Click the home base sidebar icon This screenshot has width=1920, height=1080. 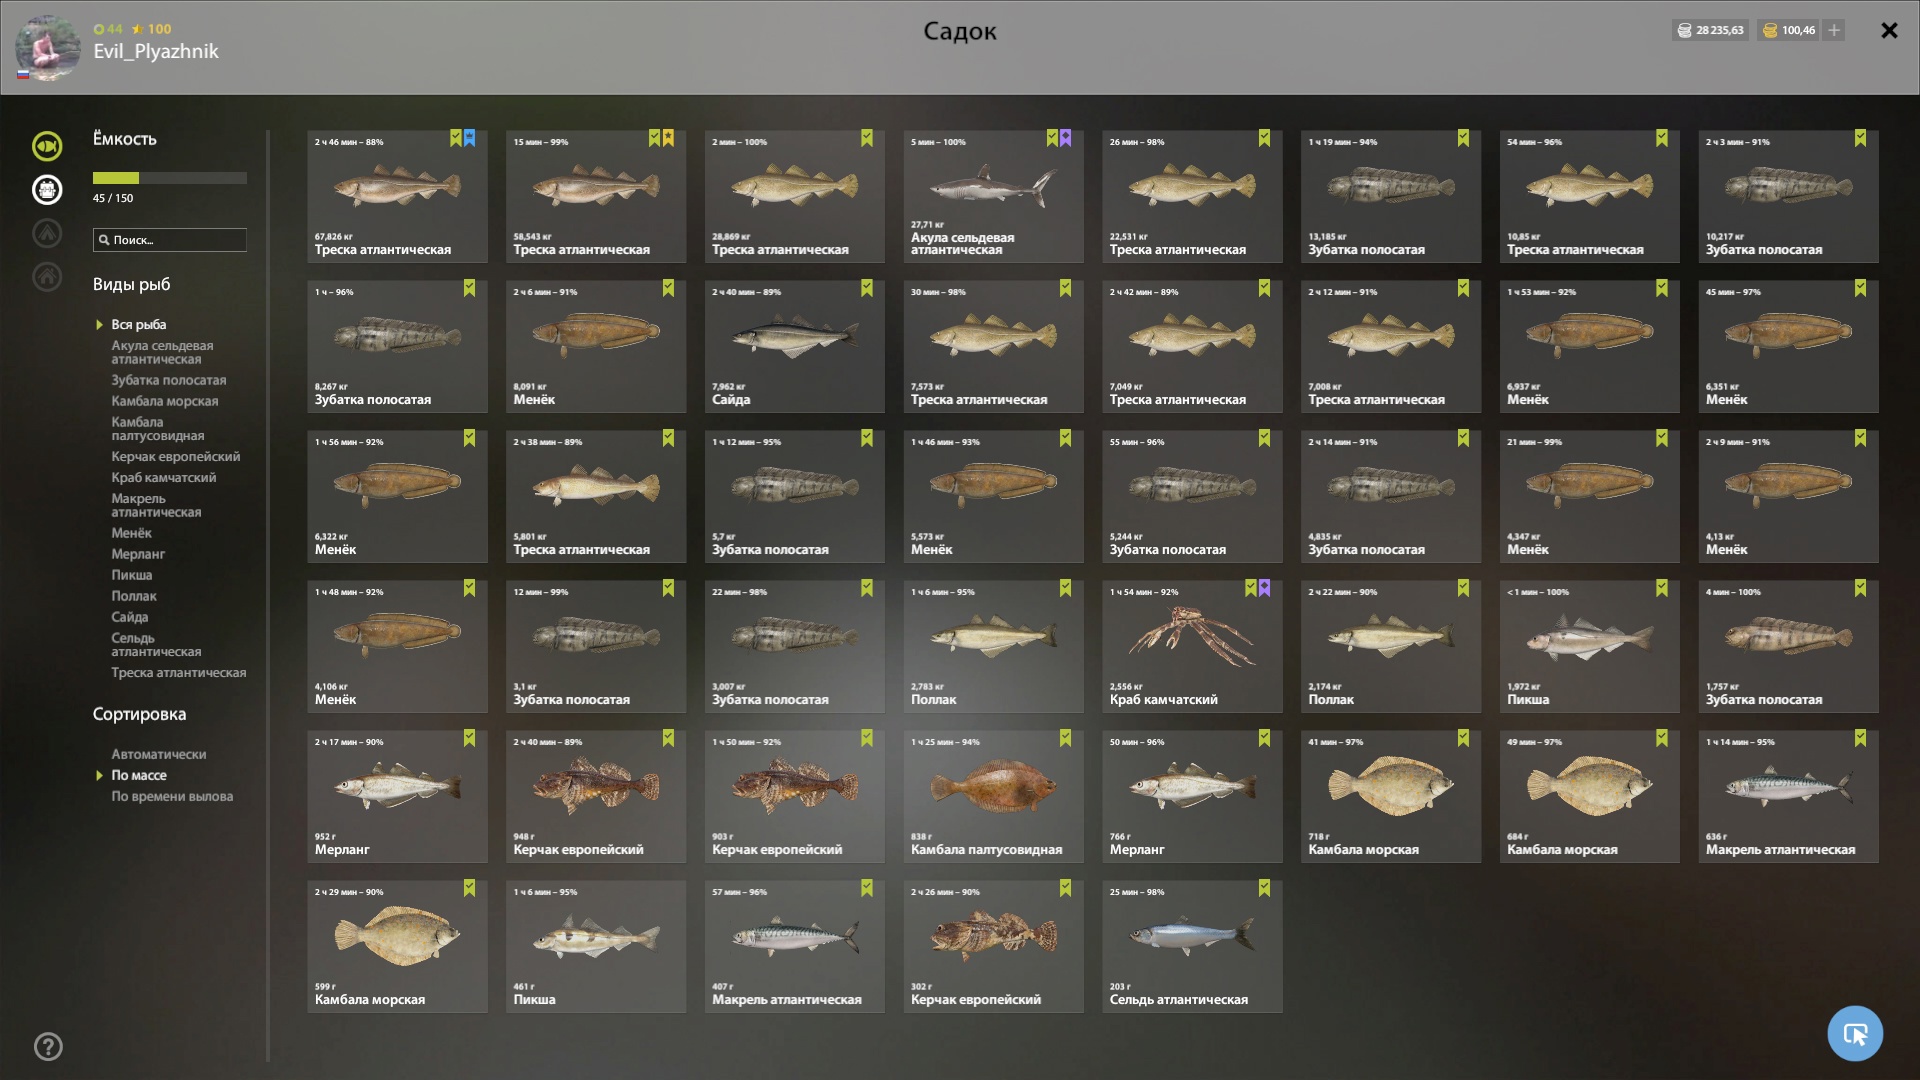click(x=47, y=277)
